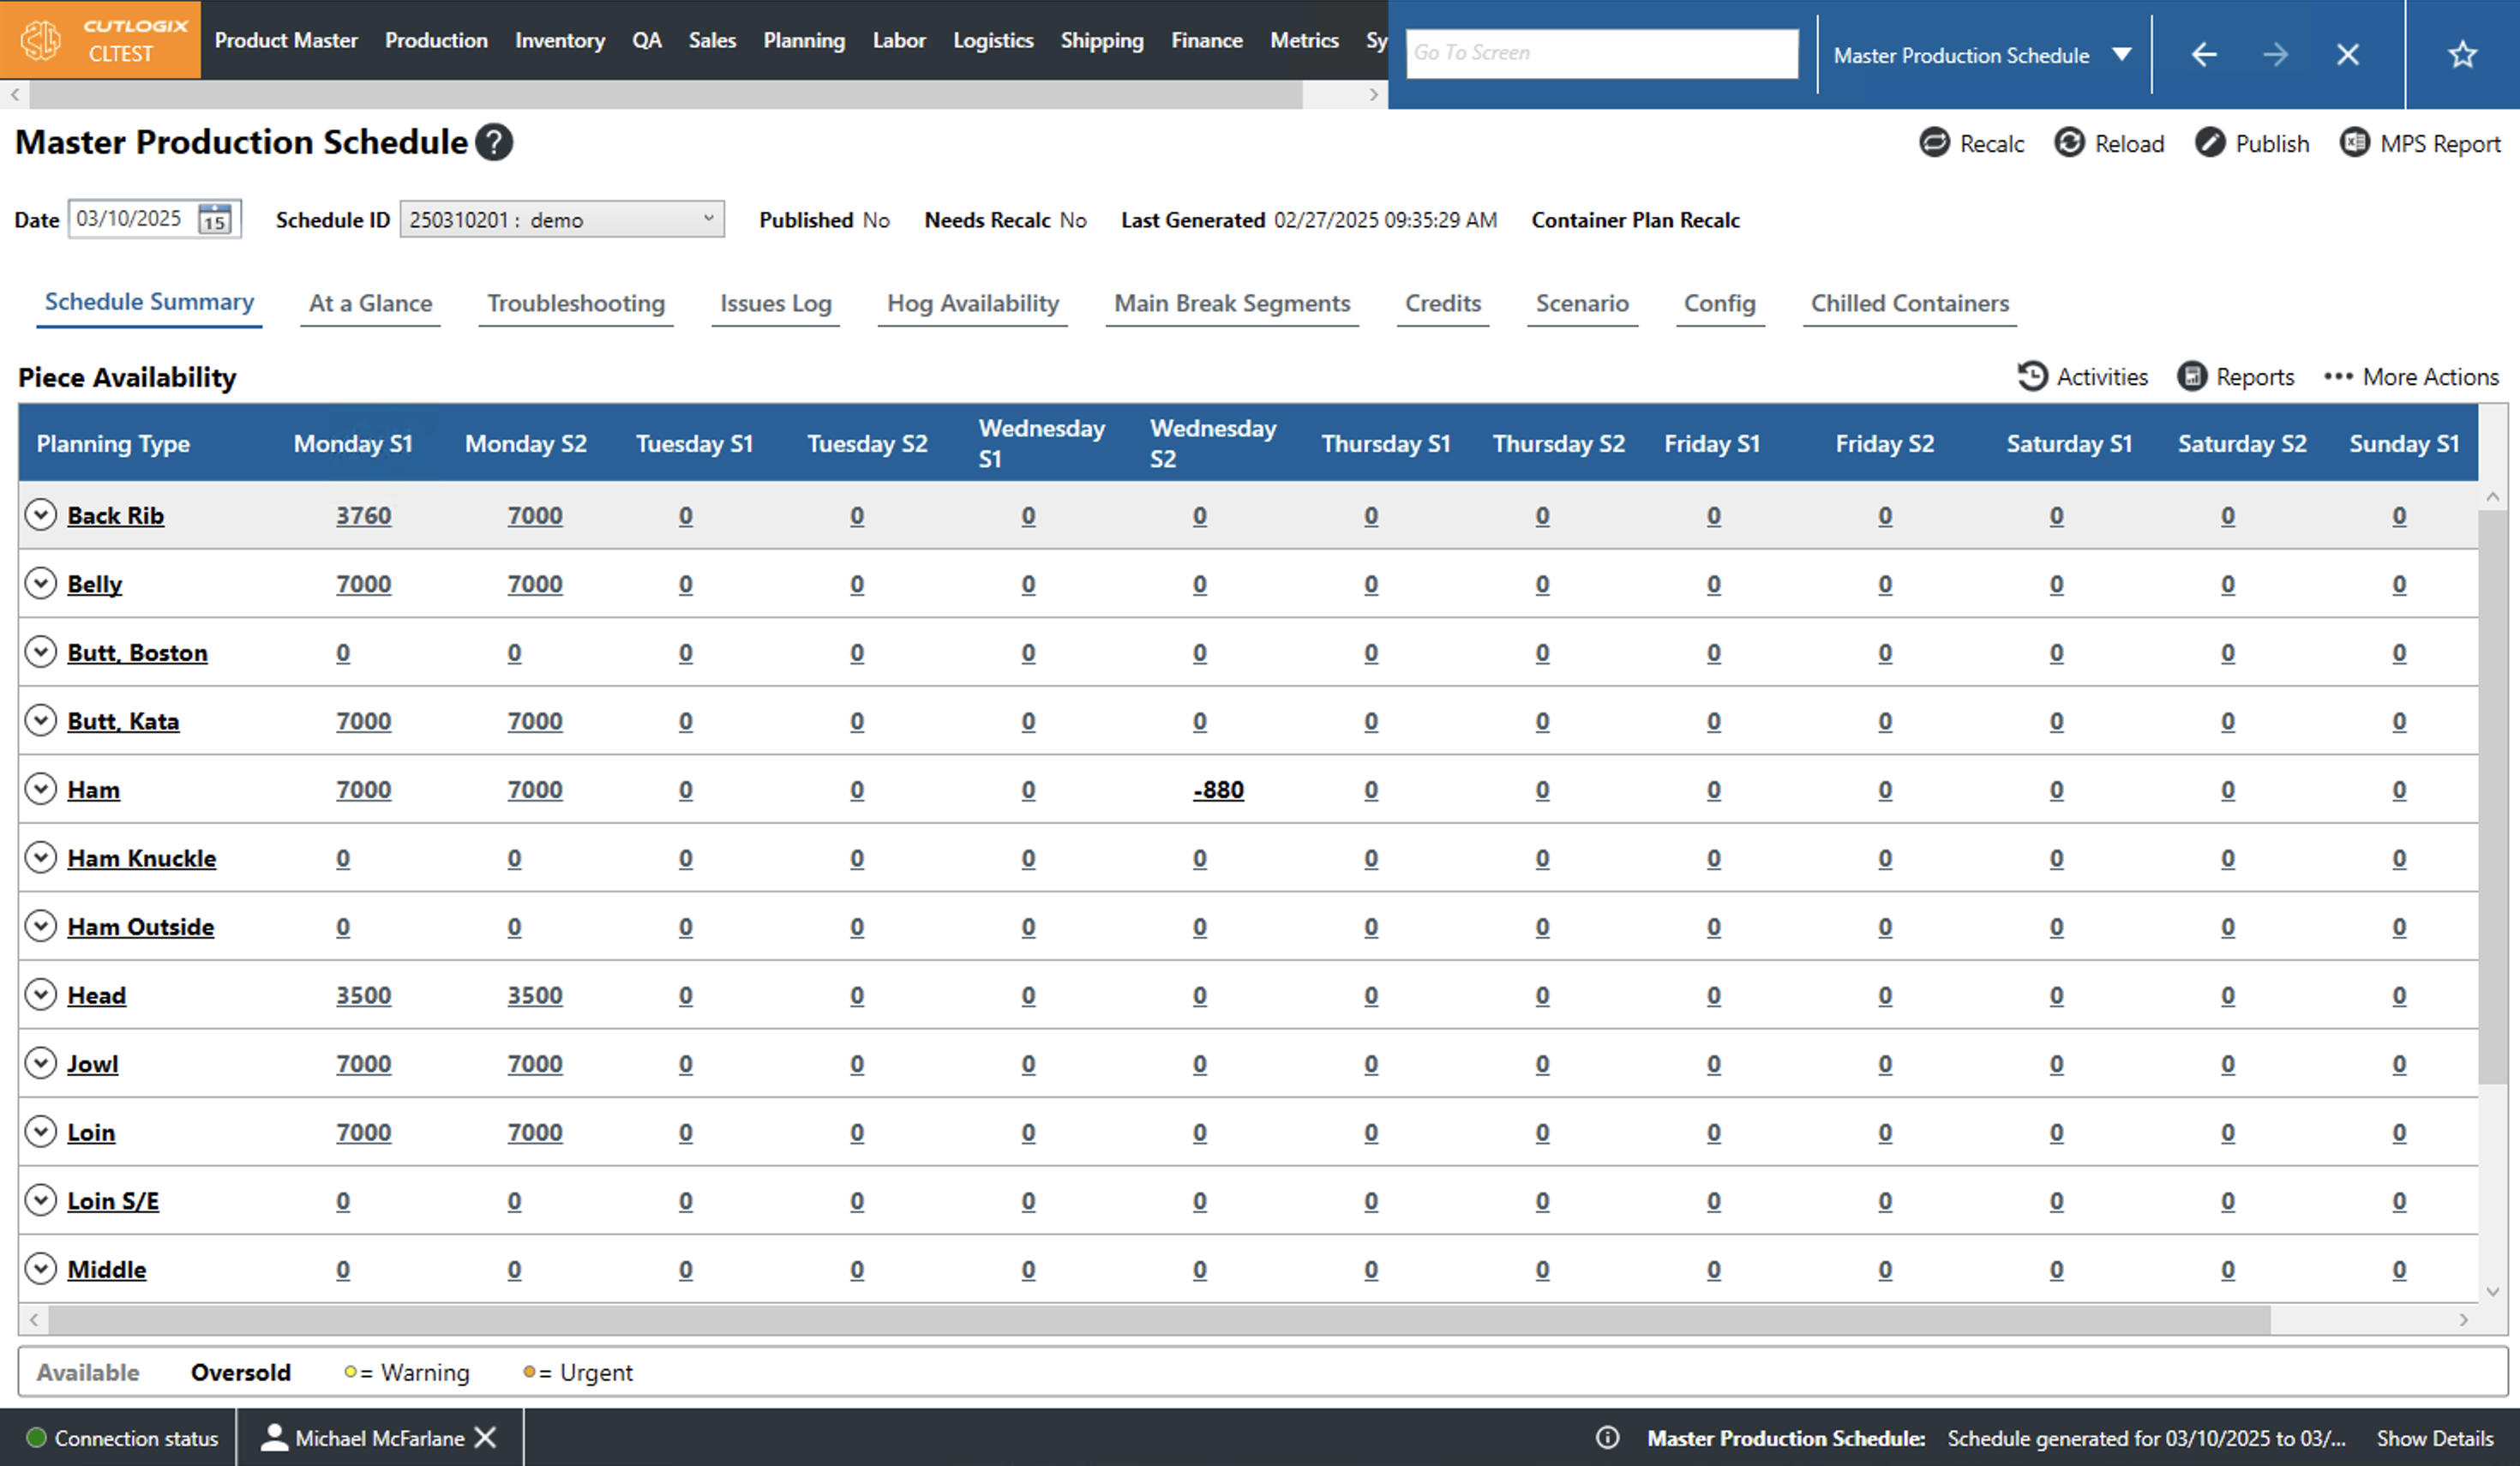2520x1466 pixels.
Task: Open the Planning menu
Action: (803, 40)
